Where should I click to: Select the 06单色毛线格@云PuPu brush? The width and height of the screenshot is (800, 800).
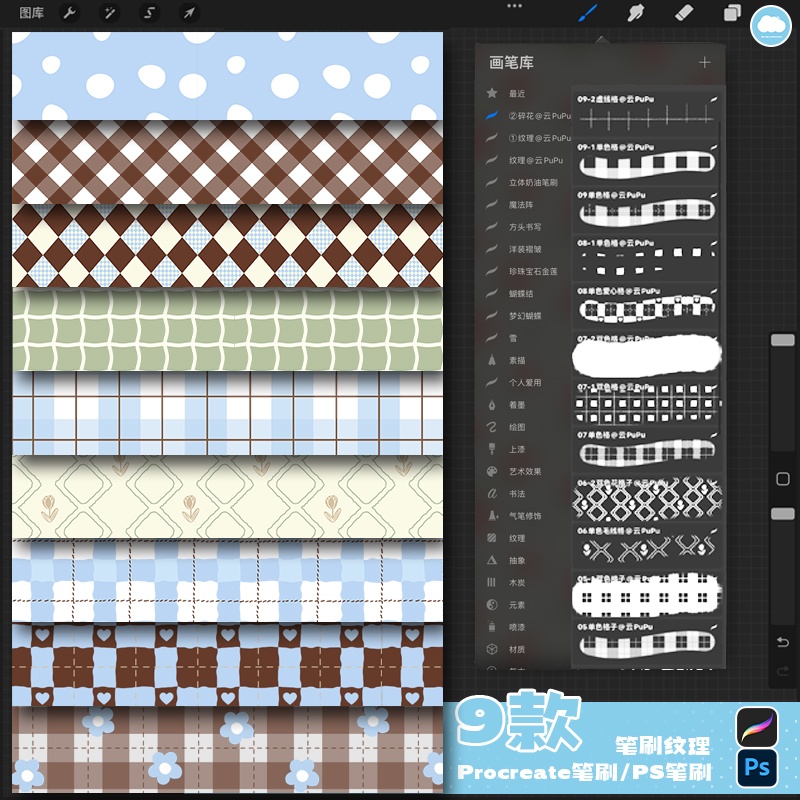646,545
